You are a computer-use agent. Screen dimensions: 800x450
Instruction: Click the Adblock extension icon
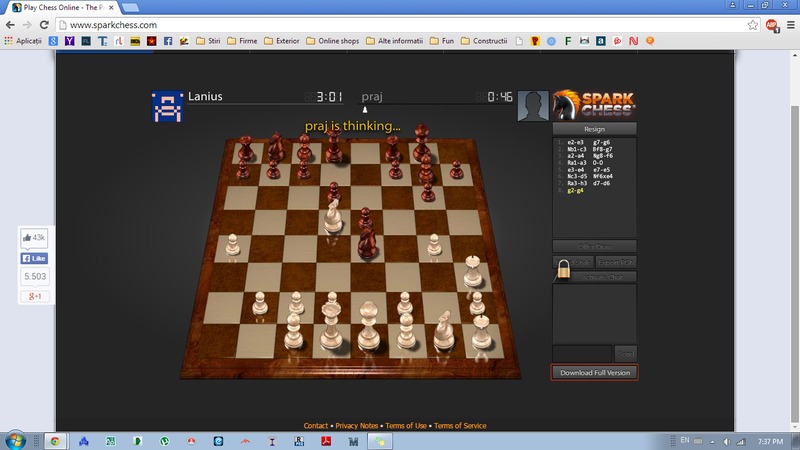(x=771, y=24)
